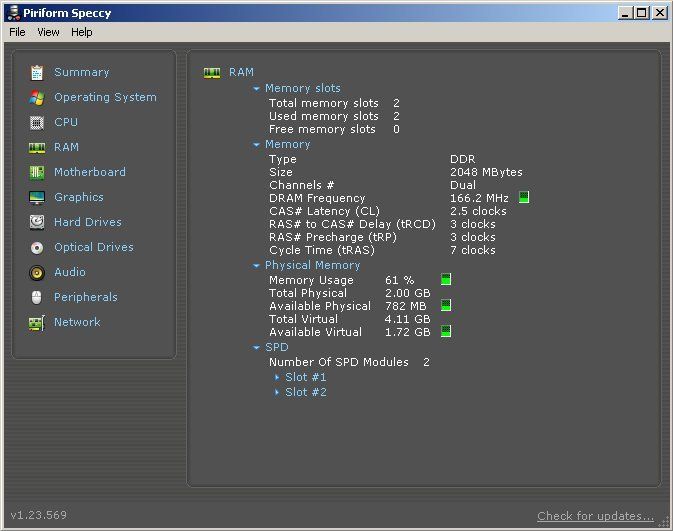Toggle the Memory Usage green indicator
Image resolution: width=673 pixels, height=531 pixels.
(x=446, y=280)
